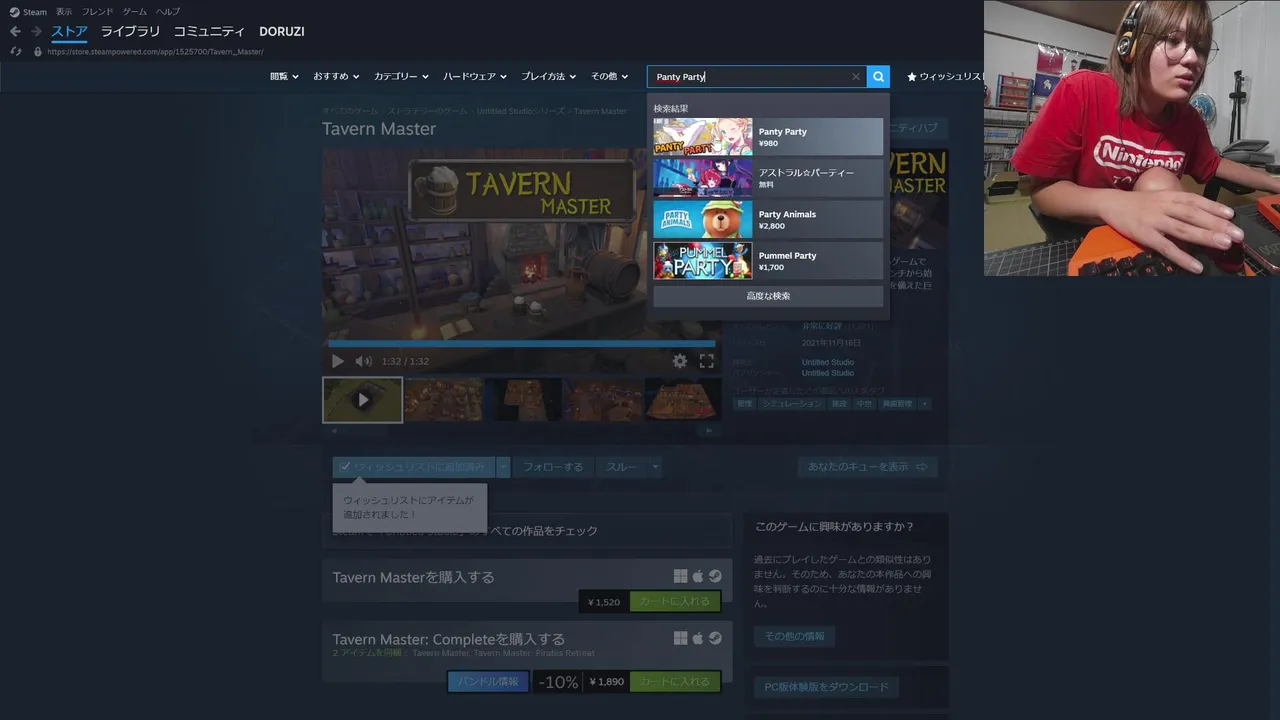
Task: Open the アストラル☆パーティー search result
Action: pyautogui.click(x=768, y=178)
